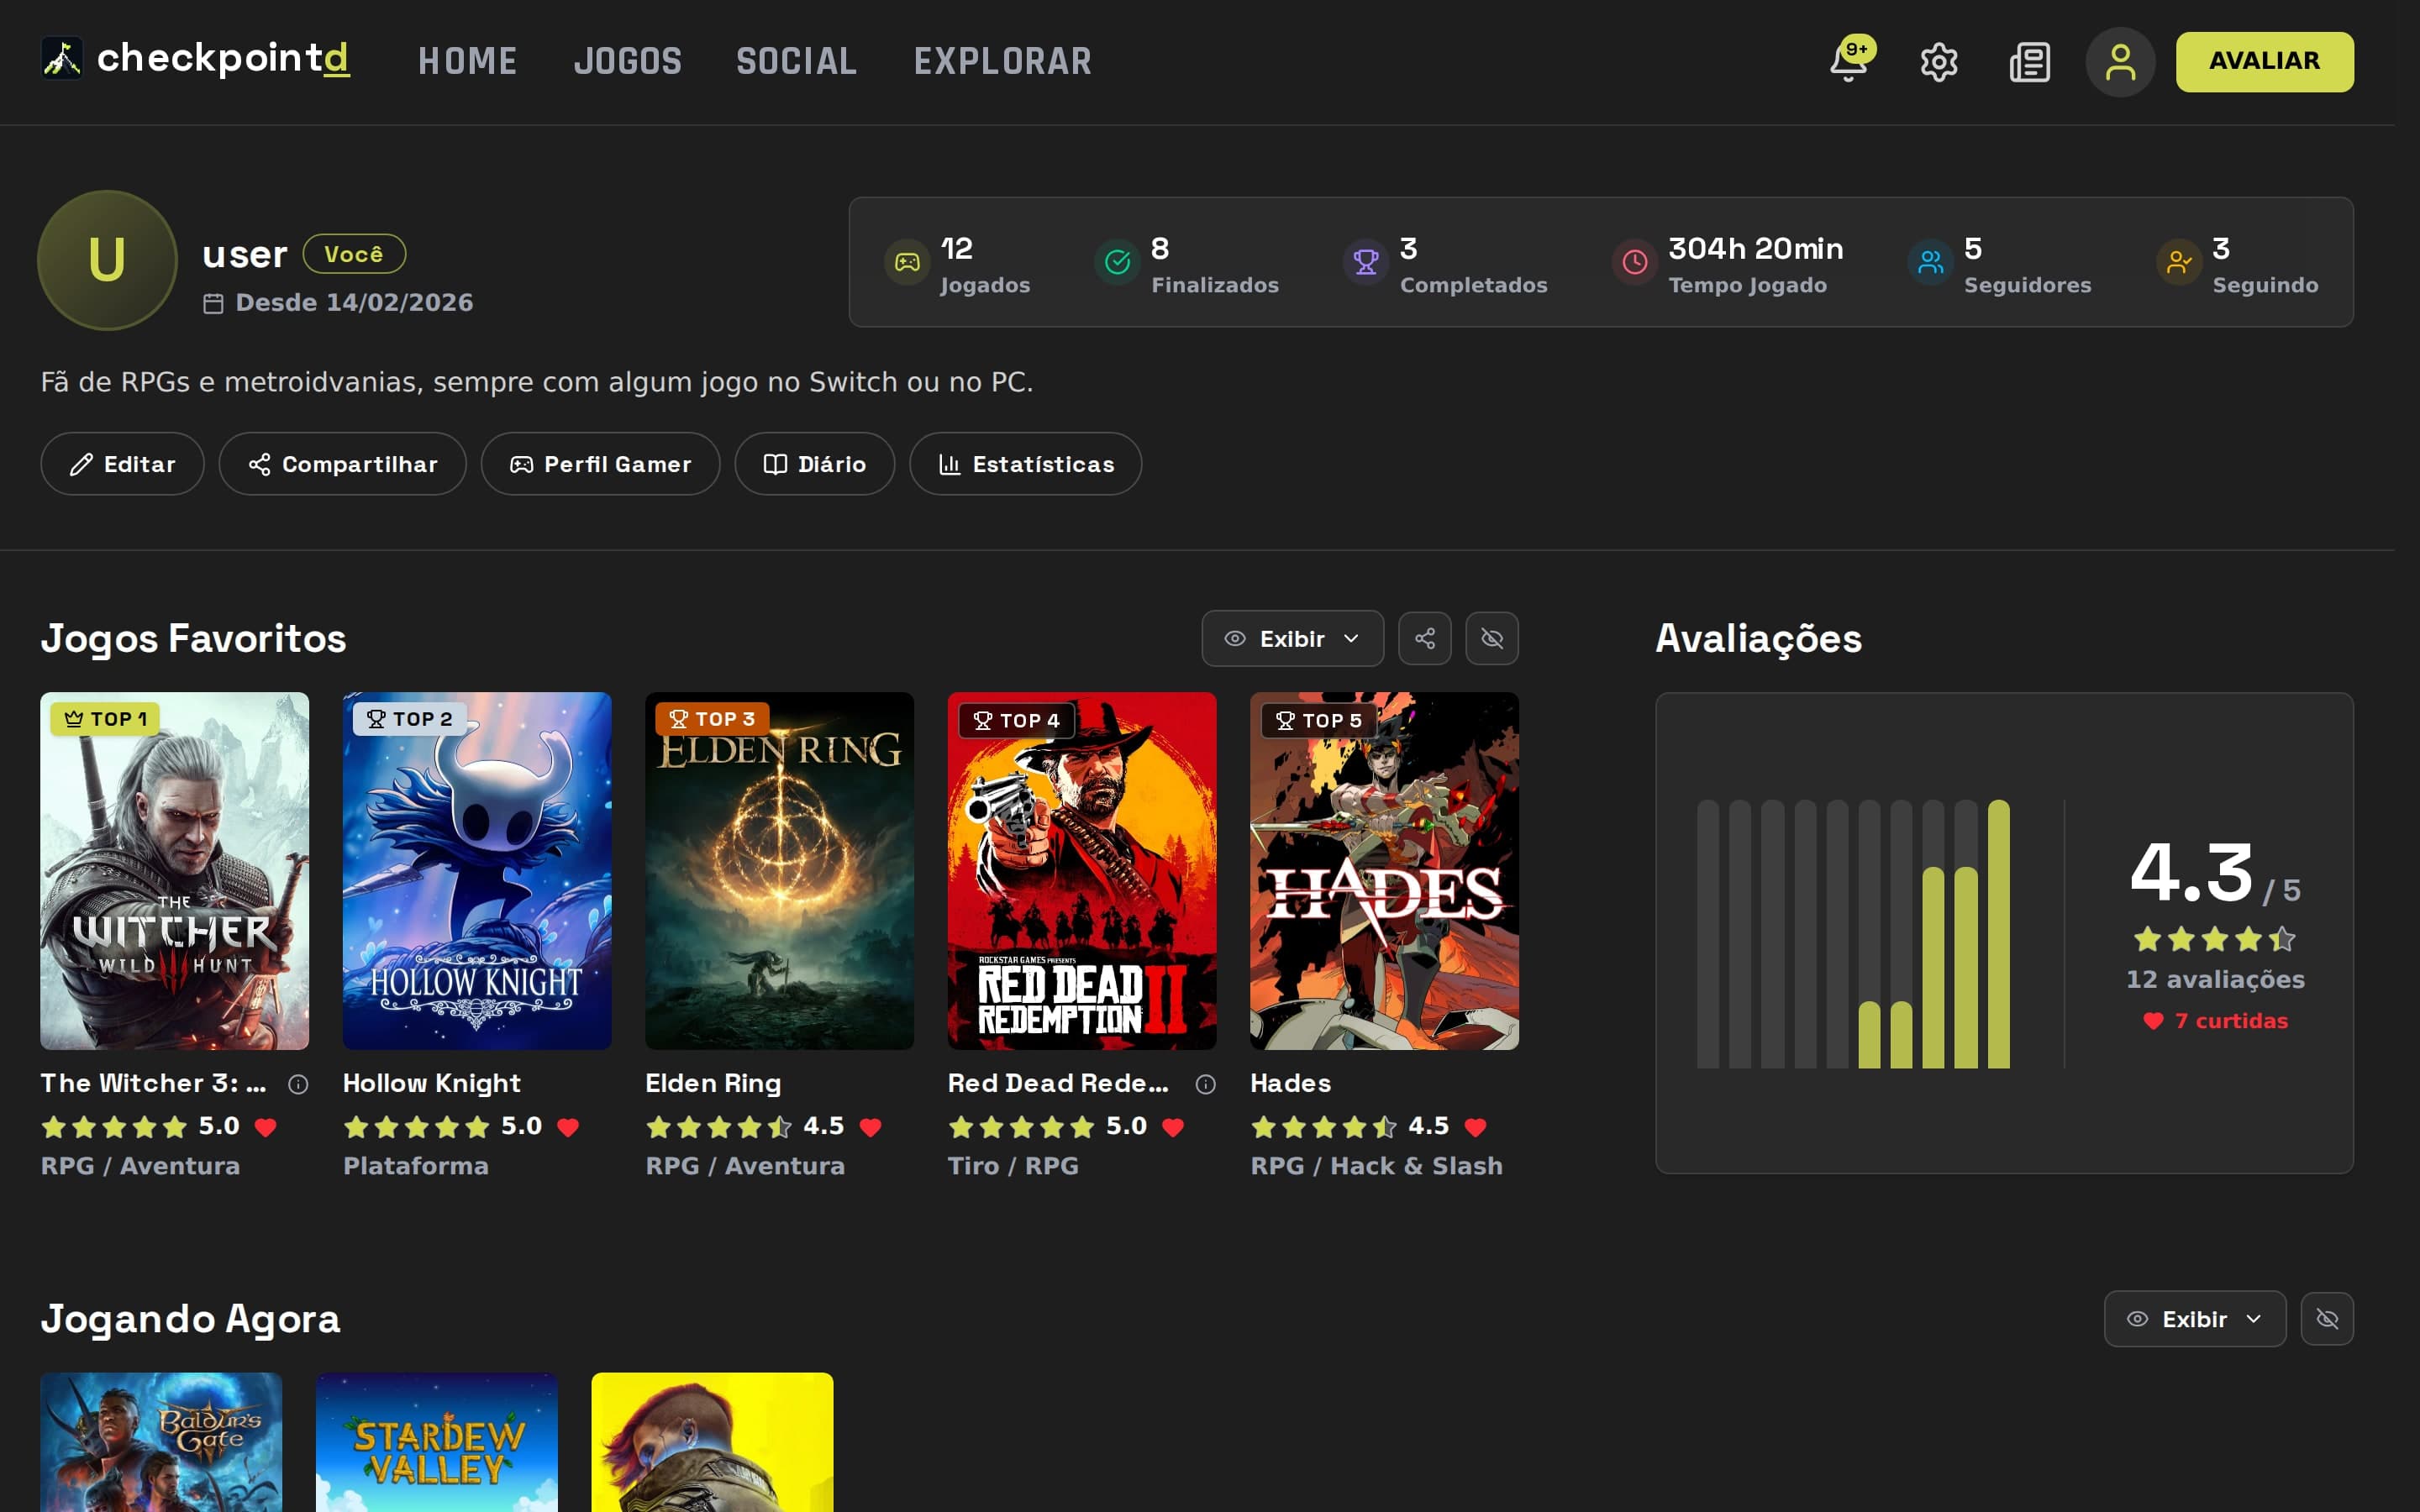
Task: Open the Stardew Valley cover thumbnail
Action: [437, 1442]
